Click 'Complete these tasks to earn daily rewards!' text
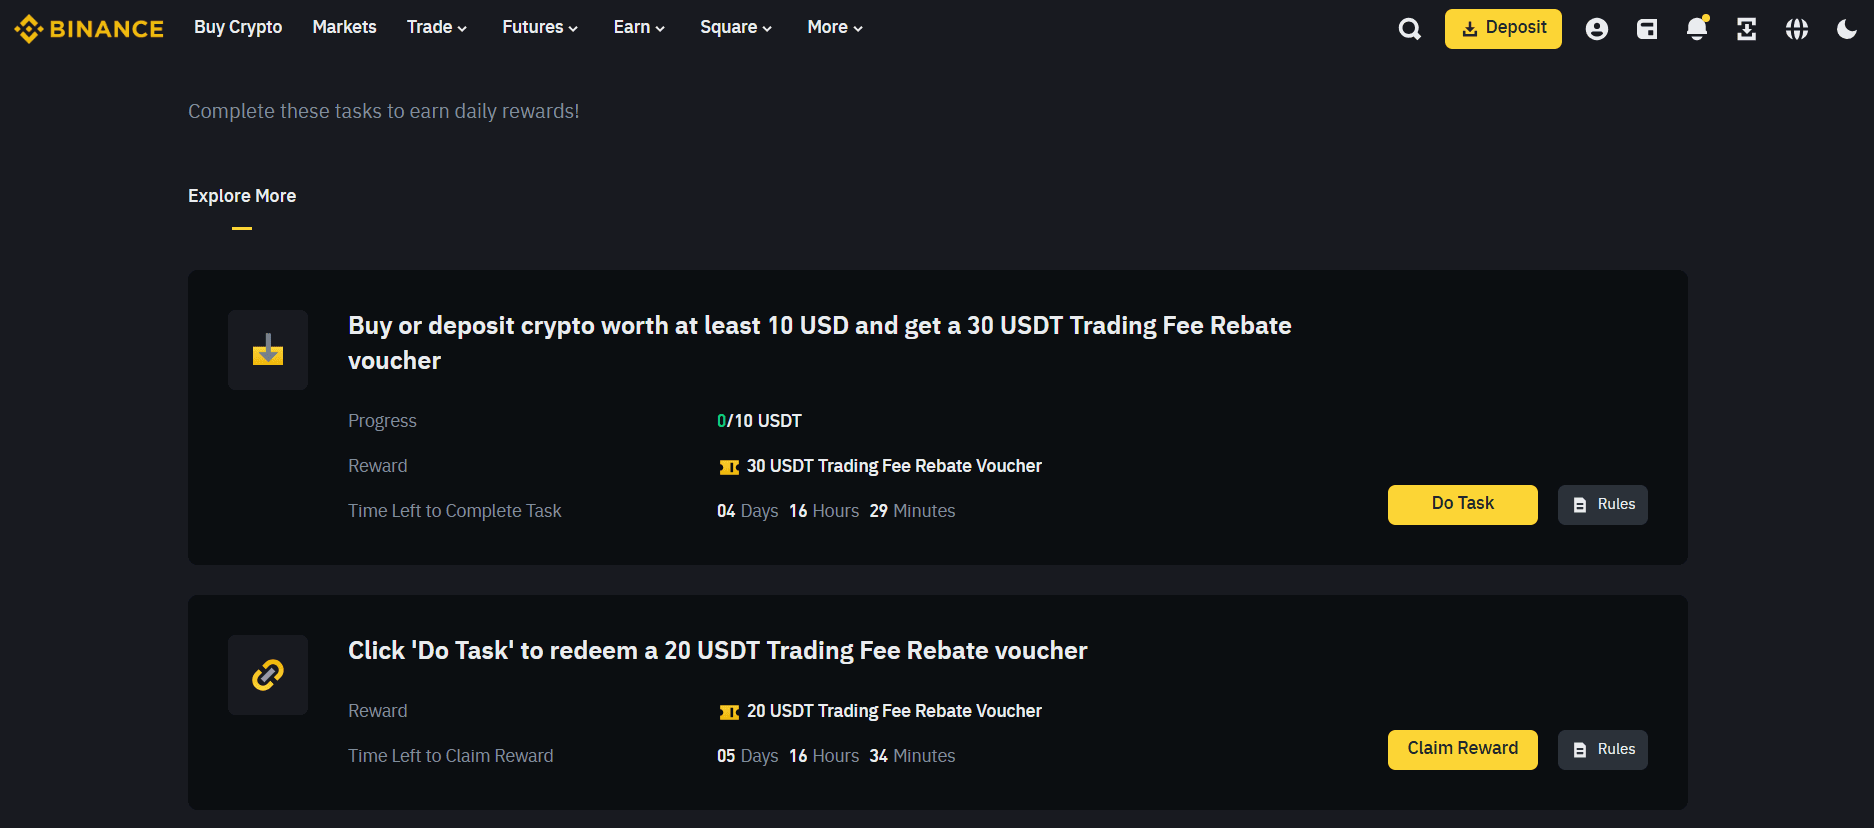Screen dimensions: 1874x828 click(384, 111)
